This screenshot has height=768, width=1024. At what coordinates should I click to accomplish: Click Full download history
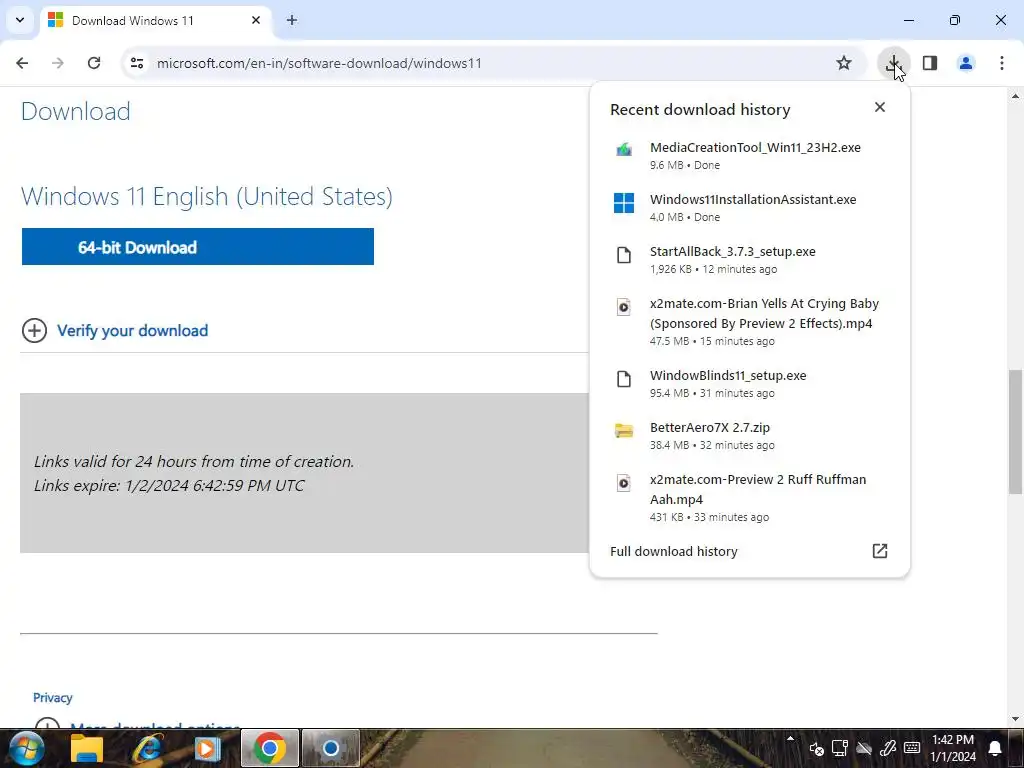[673, 551]
